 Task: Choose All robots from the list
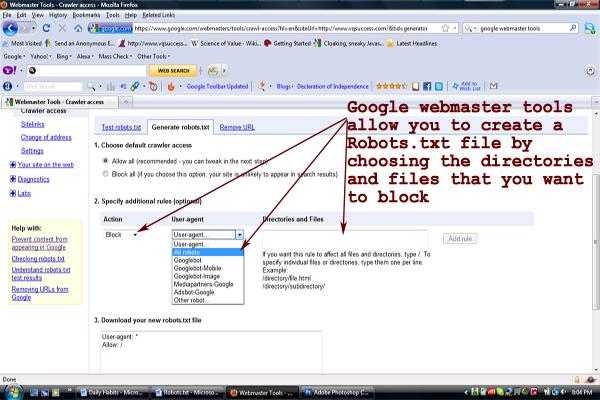(207, 252)
